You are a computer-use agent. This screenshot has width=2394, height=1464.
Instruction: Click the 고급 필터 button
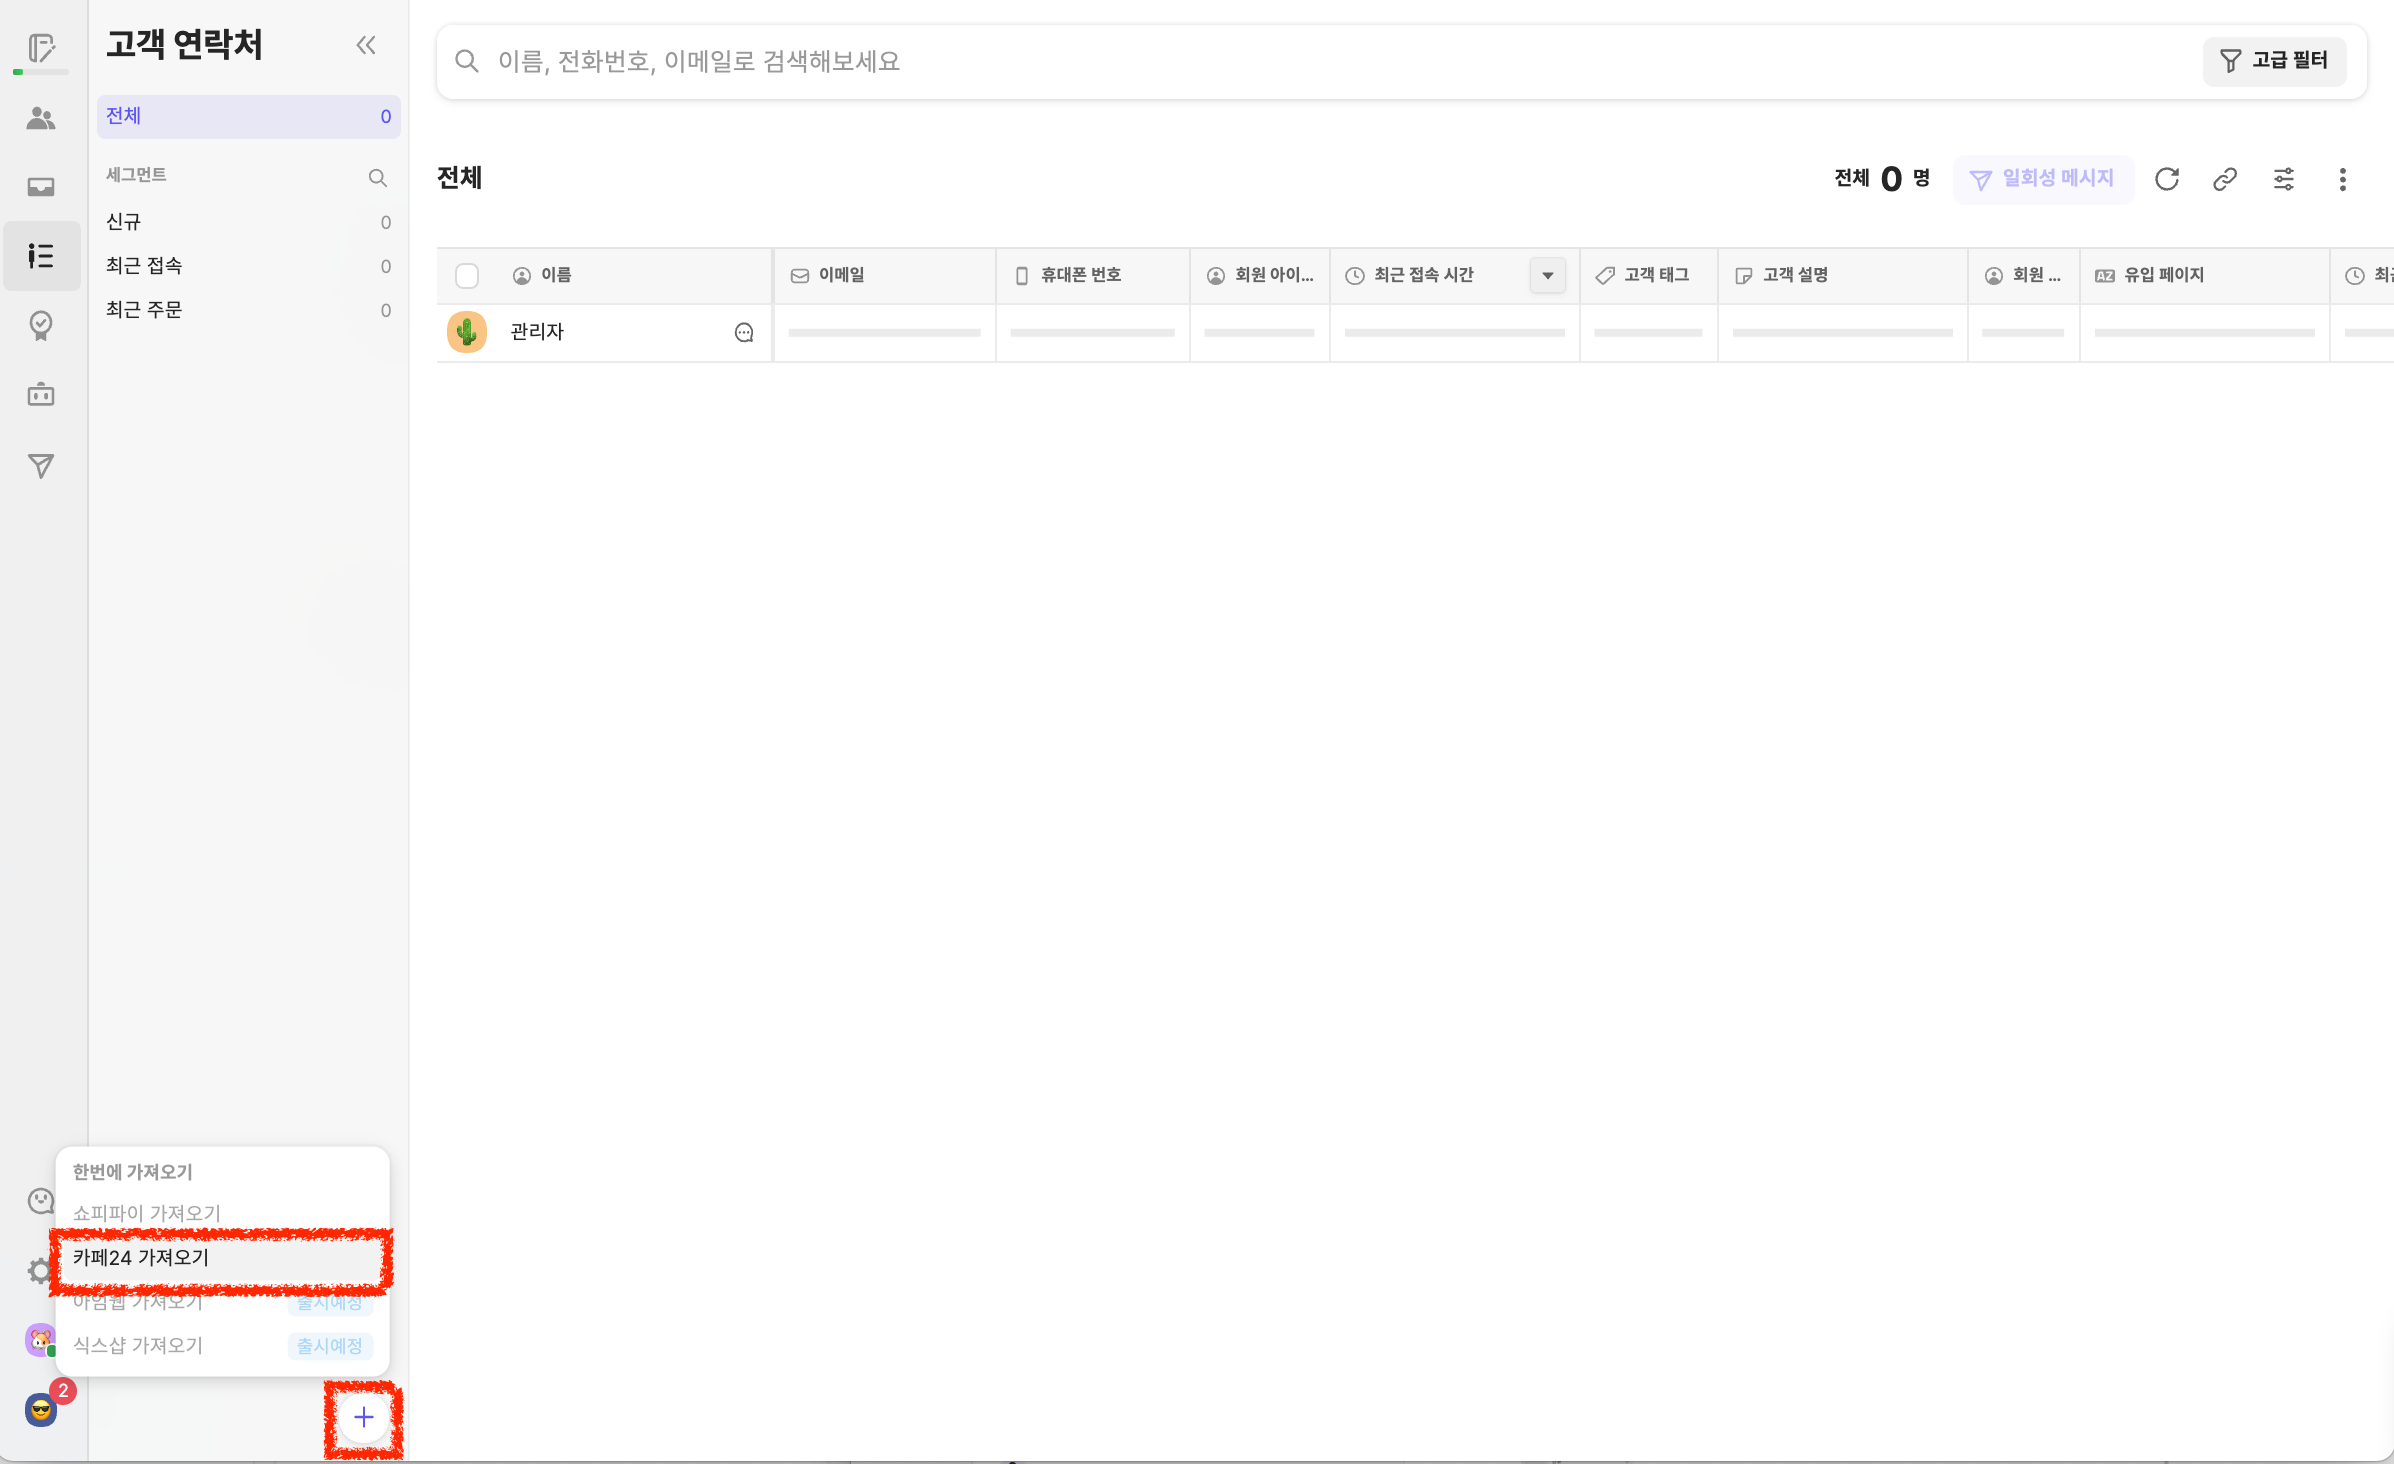tap(2274, 61)
